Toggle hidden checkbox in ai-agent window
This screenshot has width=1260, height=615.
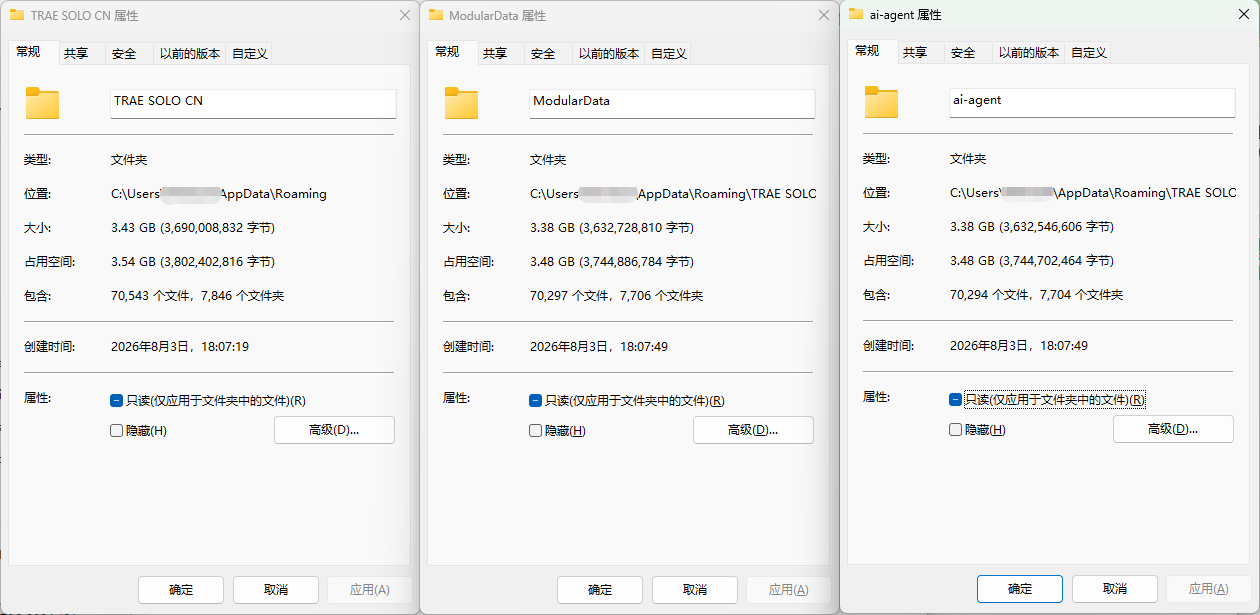[x=956, y=430]
